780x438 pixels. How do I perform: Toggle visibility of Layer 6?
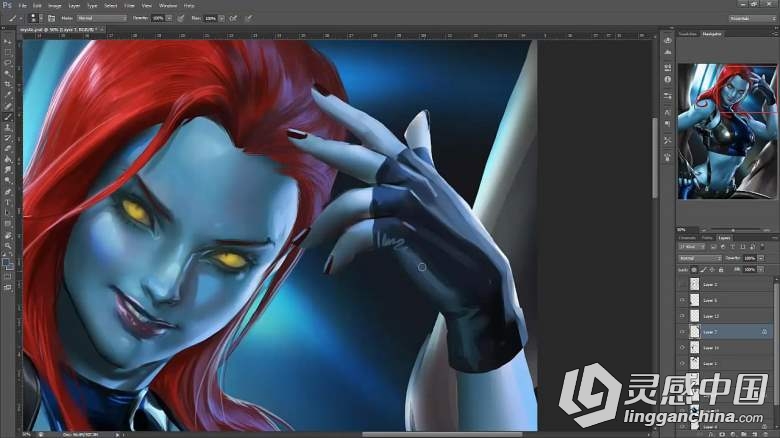click(x=682, y=300)
